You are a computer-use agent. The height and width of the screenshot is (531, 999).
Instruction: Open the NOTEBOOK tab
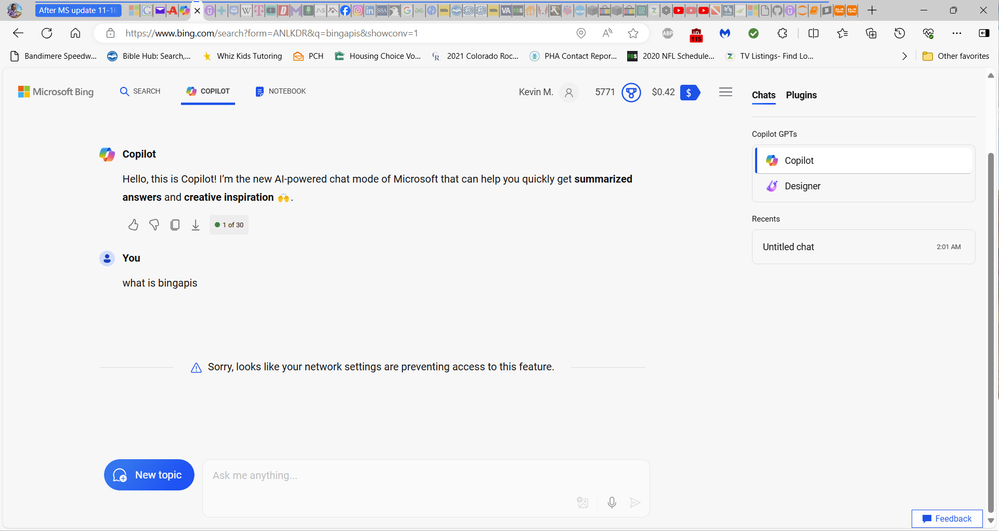pyautogui.click(x=280, y=91)
